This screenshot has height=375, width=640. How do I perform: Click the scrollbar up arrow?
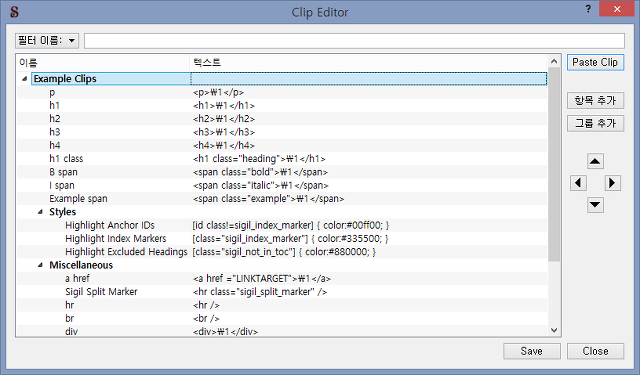pyautogui.click(x=554, y=61)
